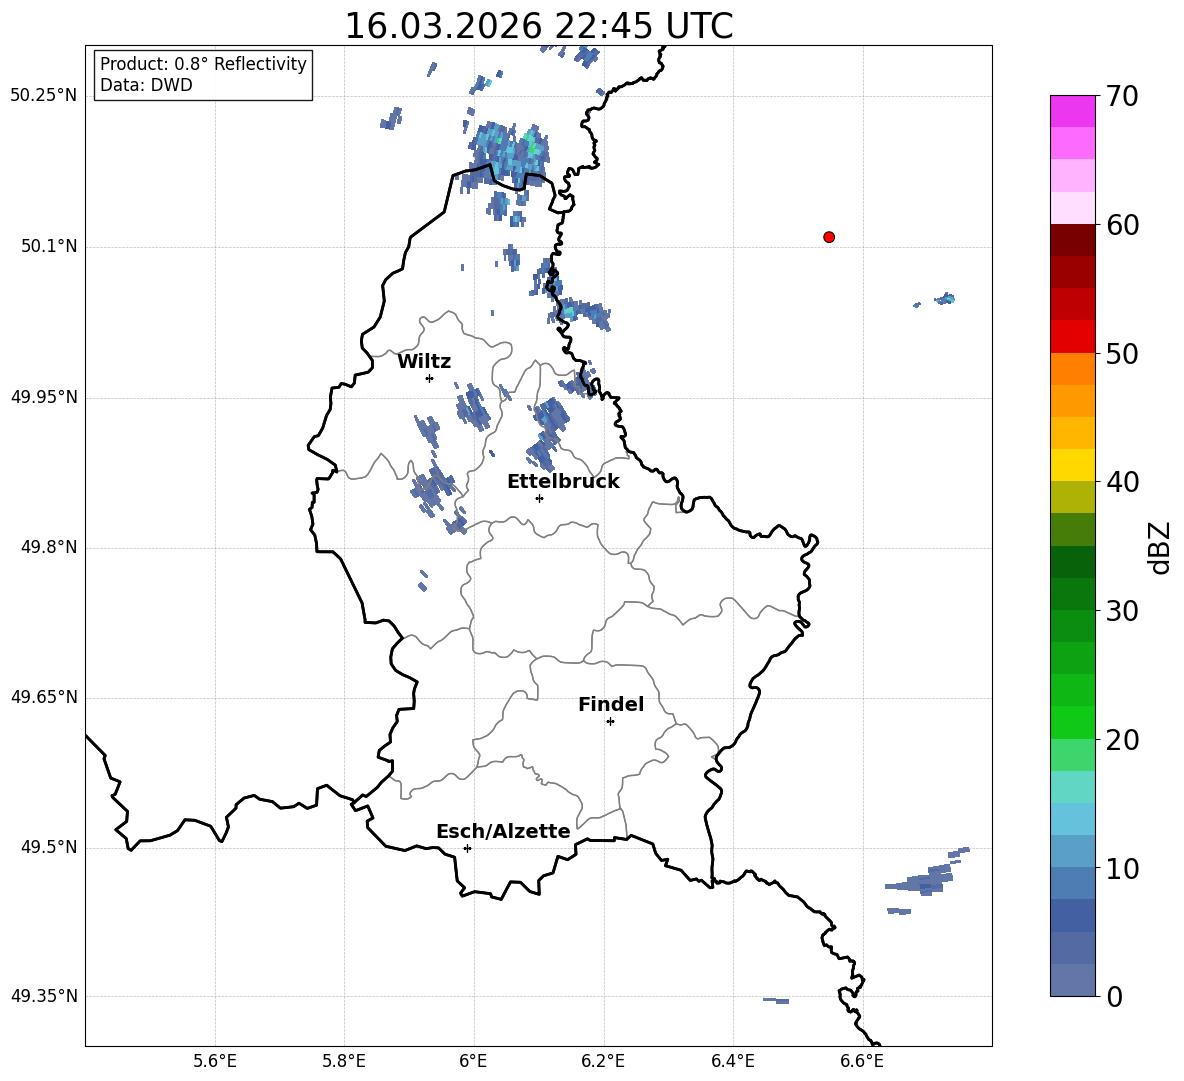Click the largest radar echo cluster on Luxembourg's northern border
The height and width of the screenshot is (1081, 1184).
click(x=504, y=157)
